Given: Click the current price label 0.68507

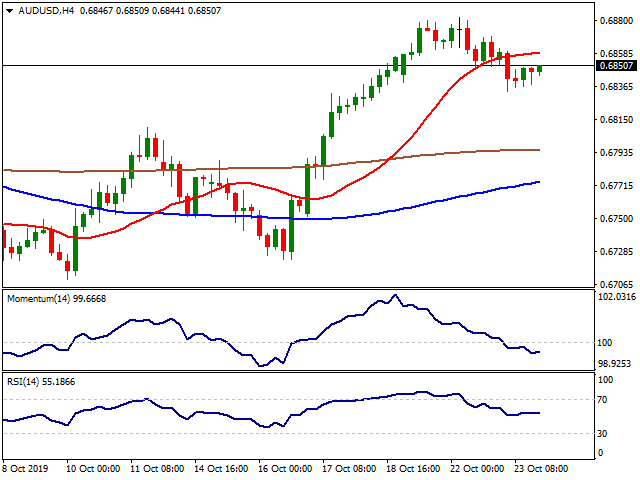Looking at the screenshot, I should pos(616,66).
